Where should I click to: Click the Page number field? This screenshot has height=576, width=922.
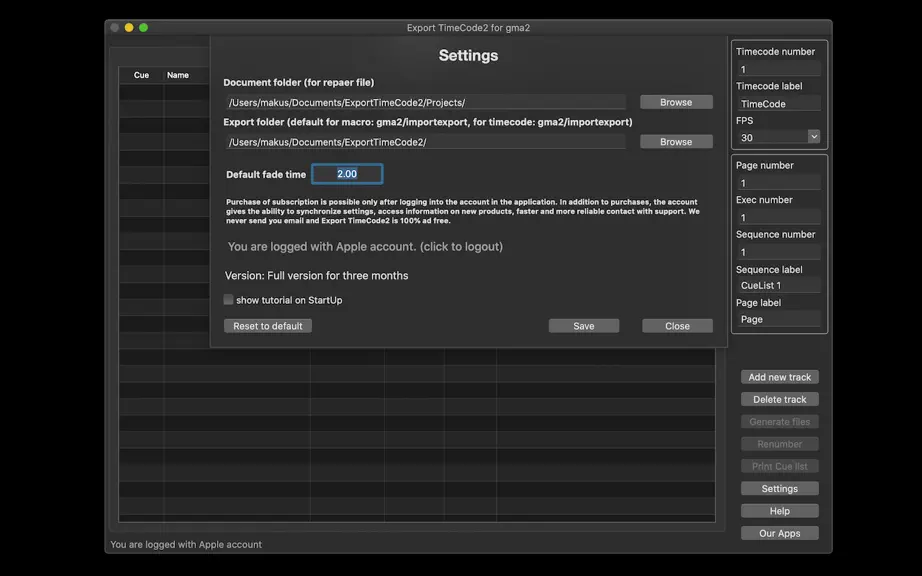pos(779,183)
